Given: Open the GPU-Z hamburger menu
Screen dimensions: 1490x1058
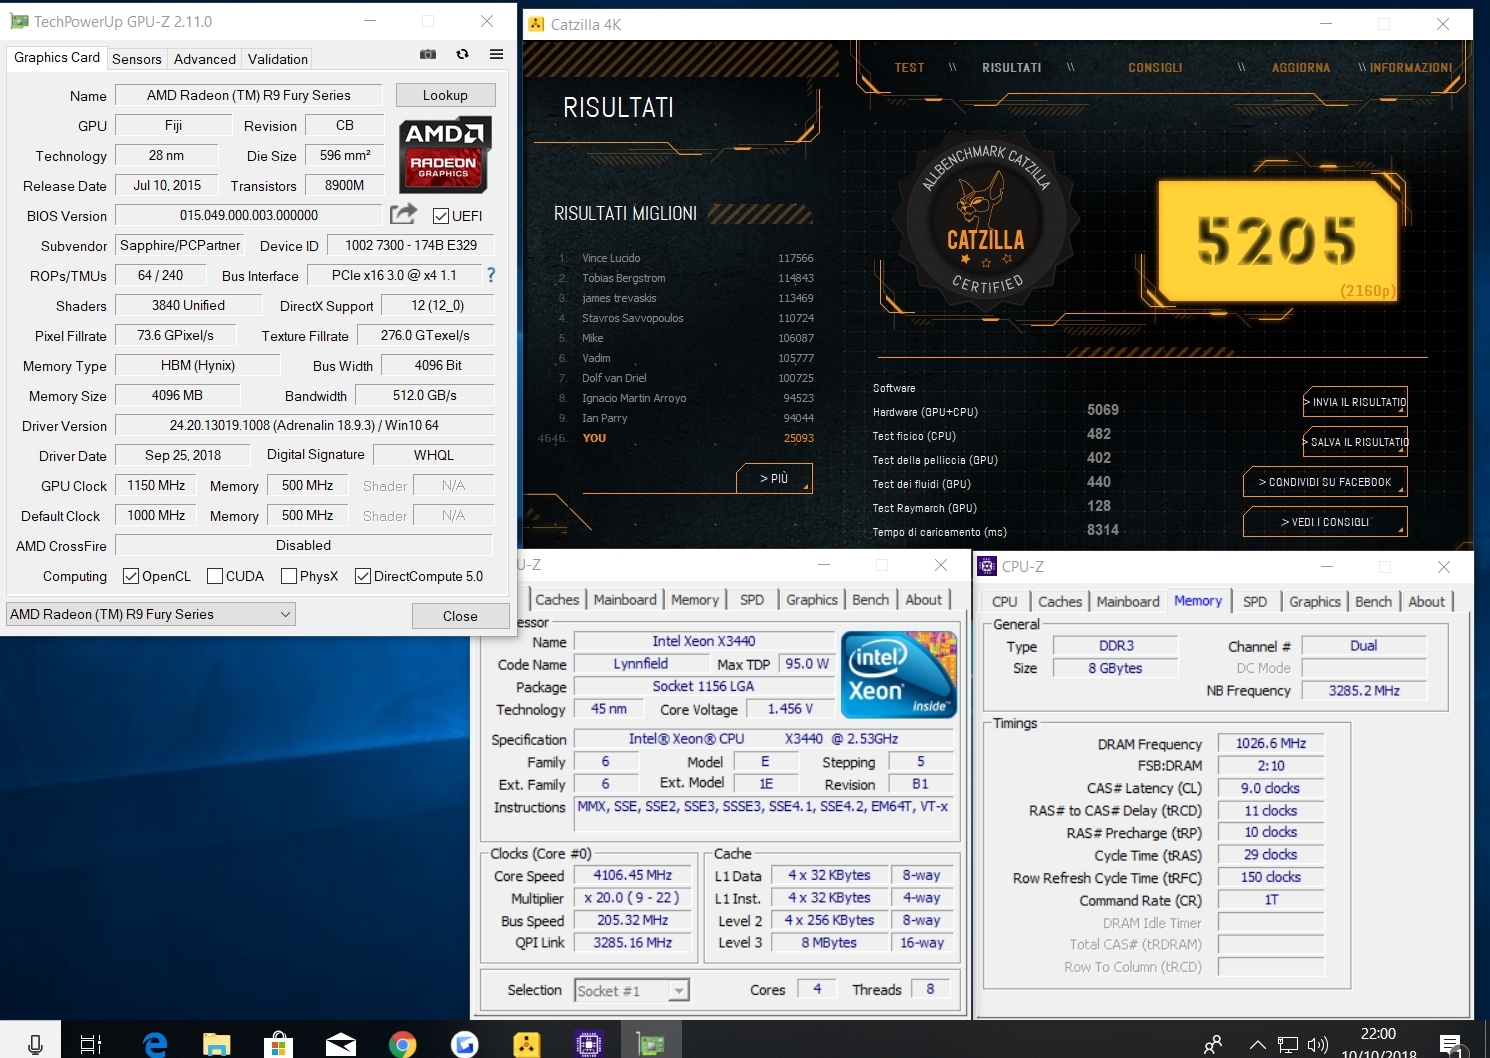Looking at the screenshot, I should pos(496,54).
